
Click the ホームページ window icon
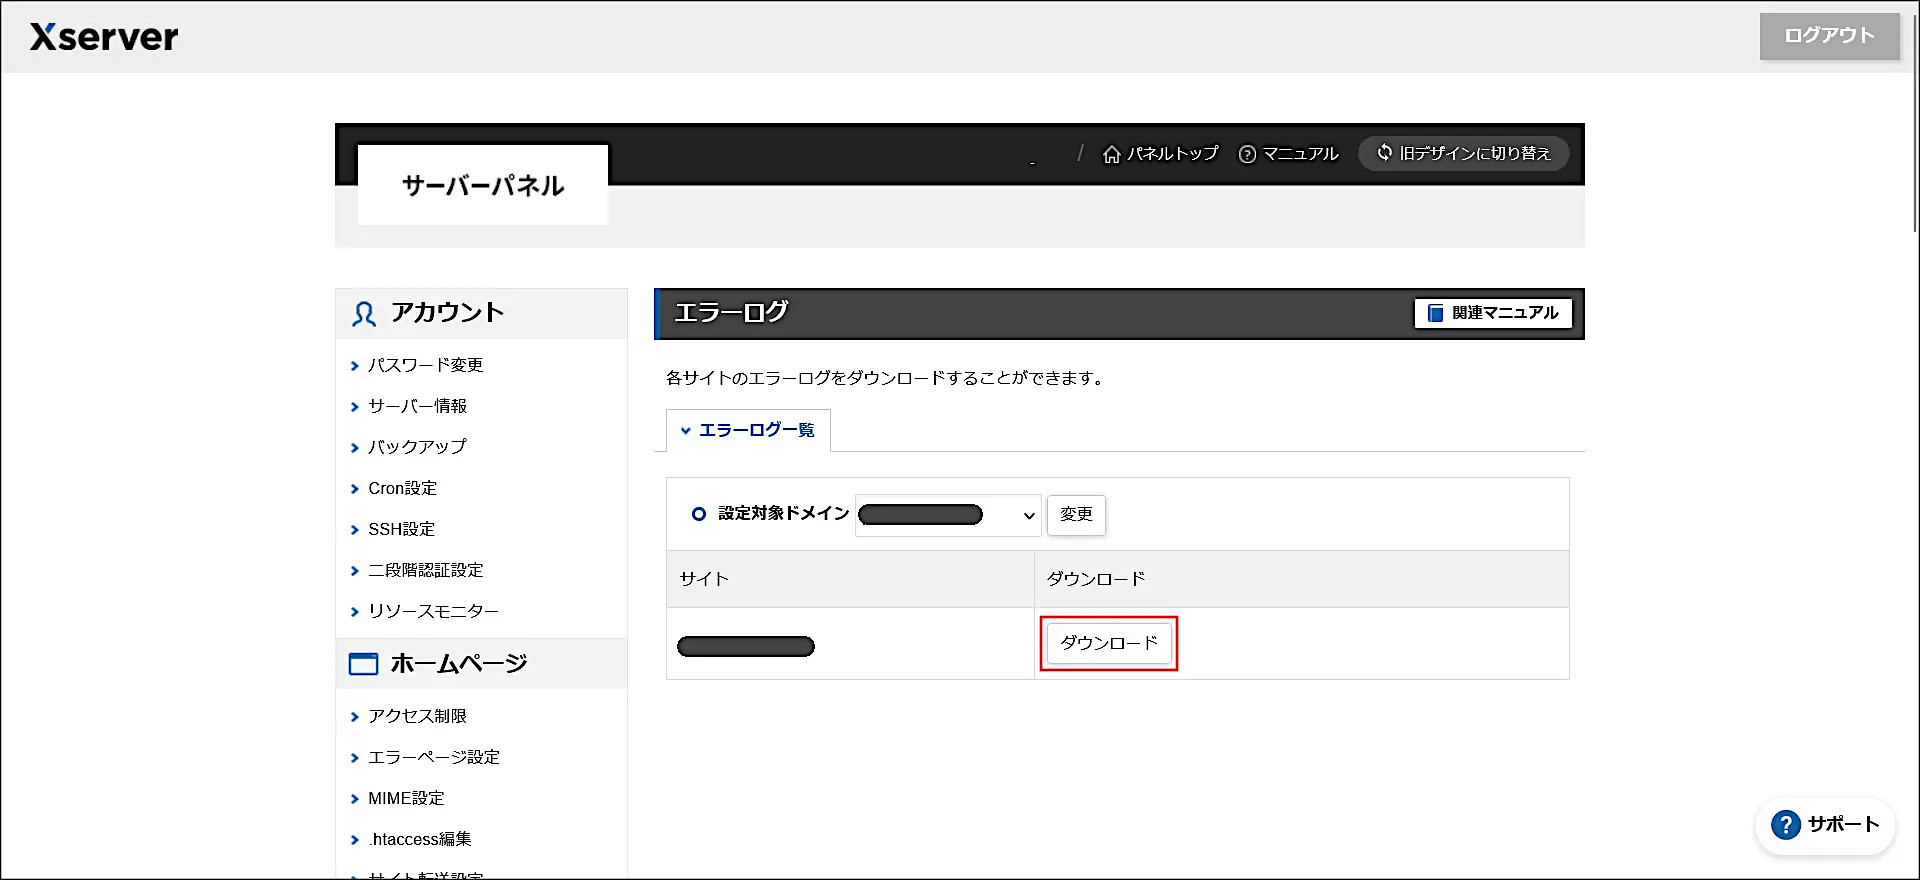pyautogui.click(x=363, y=664)
